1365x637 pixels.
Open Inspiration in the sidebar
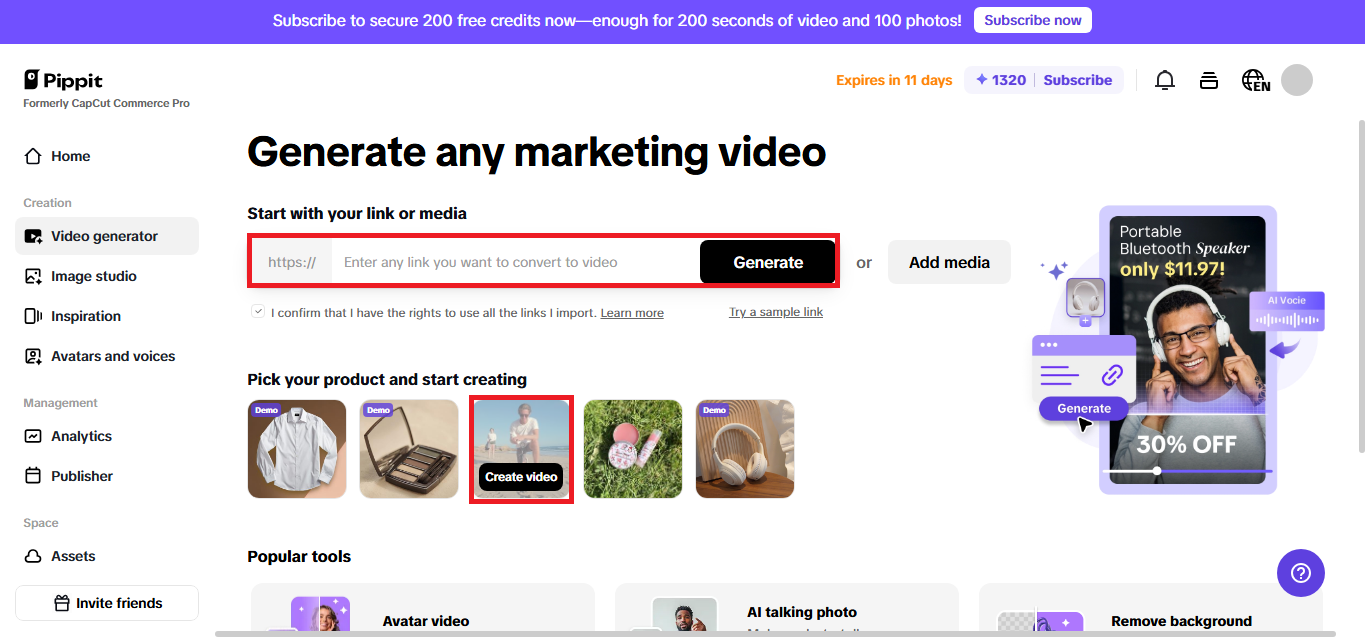[107, 316]
